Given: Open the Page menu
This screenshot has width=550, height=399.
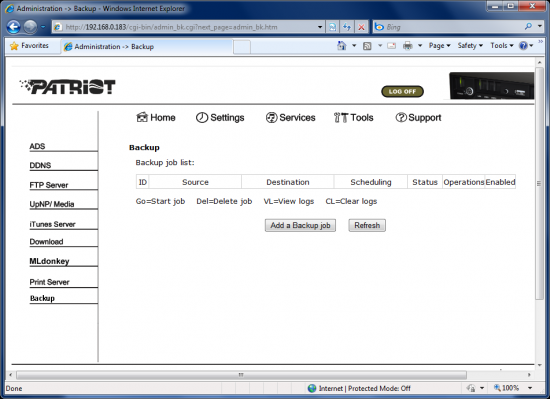Looking at the screenshot, I should coord(440,46).
